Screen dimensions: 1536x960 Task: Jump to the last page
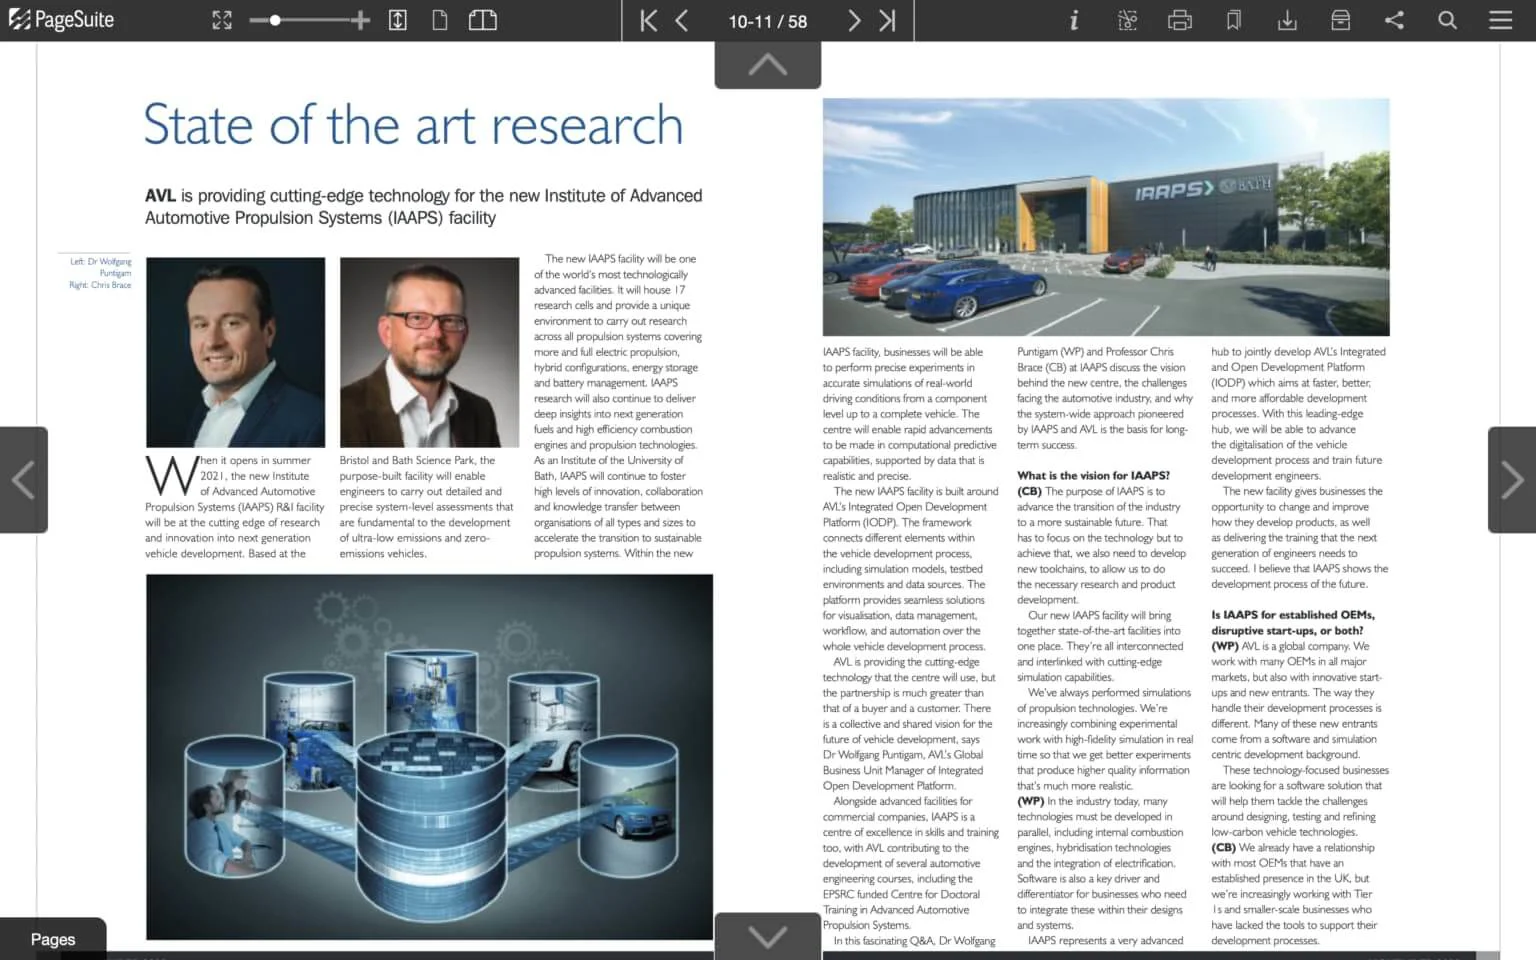coord(887,21)
